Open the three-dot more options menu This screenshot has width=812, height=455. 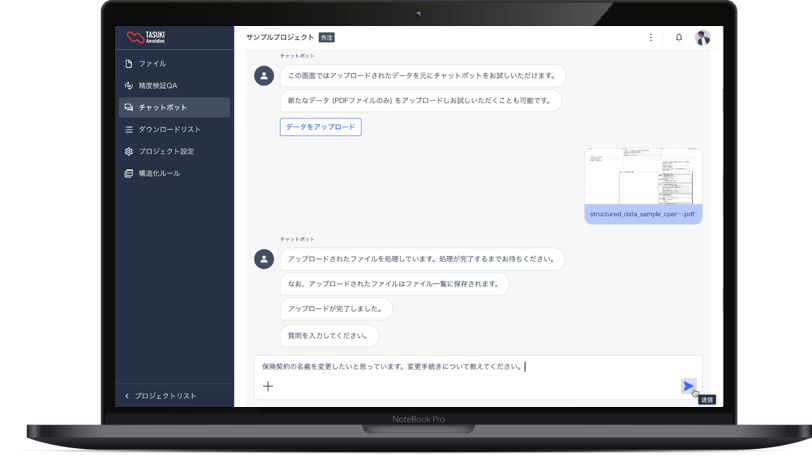click(x=650, y=37)
